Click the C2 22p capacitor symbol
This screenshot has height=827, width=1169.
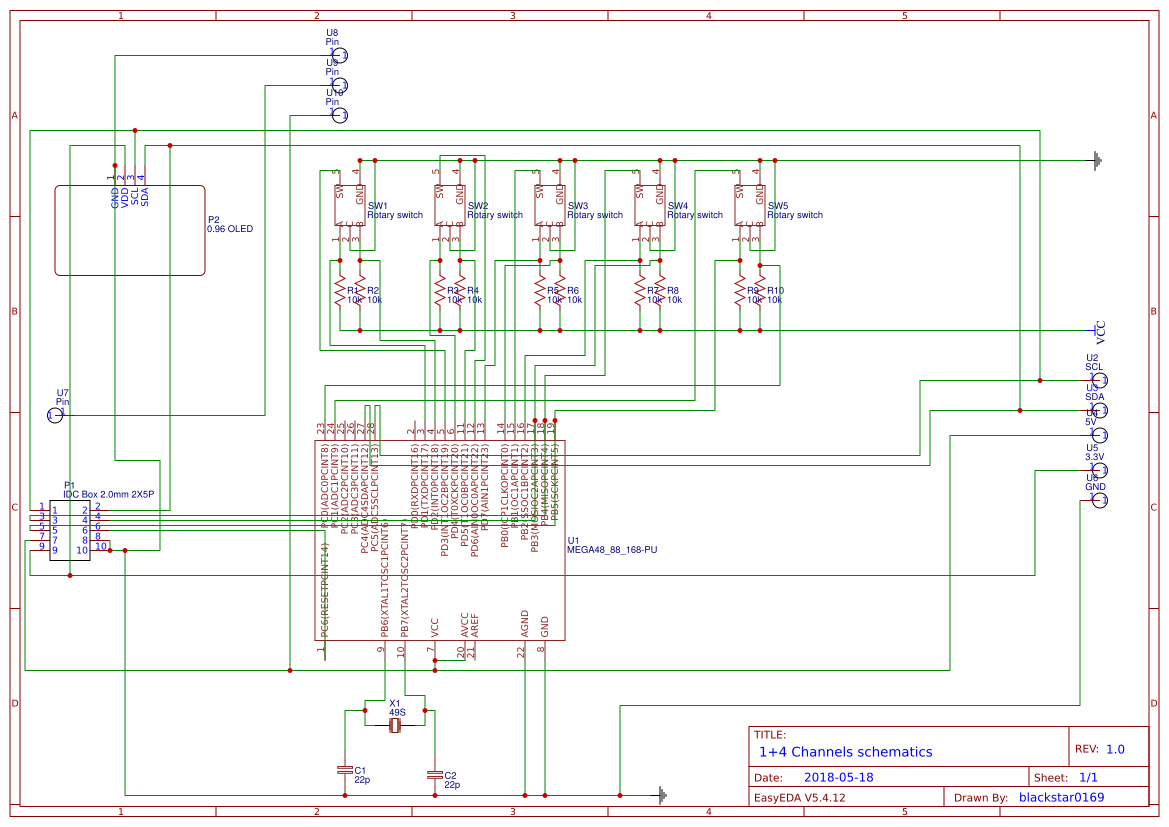coord(434,773)
